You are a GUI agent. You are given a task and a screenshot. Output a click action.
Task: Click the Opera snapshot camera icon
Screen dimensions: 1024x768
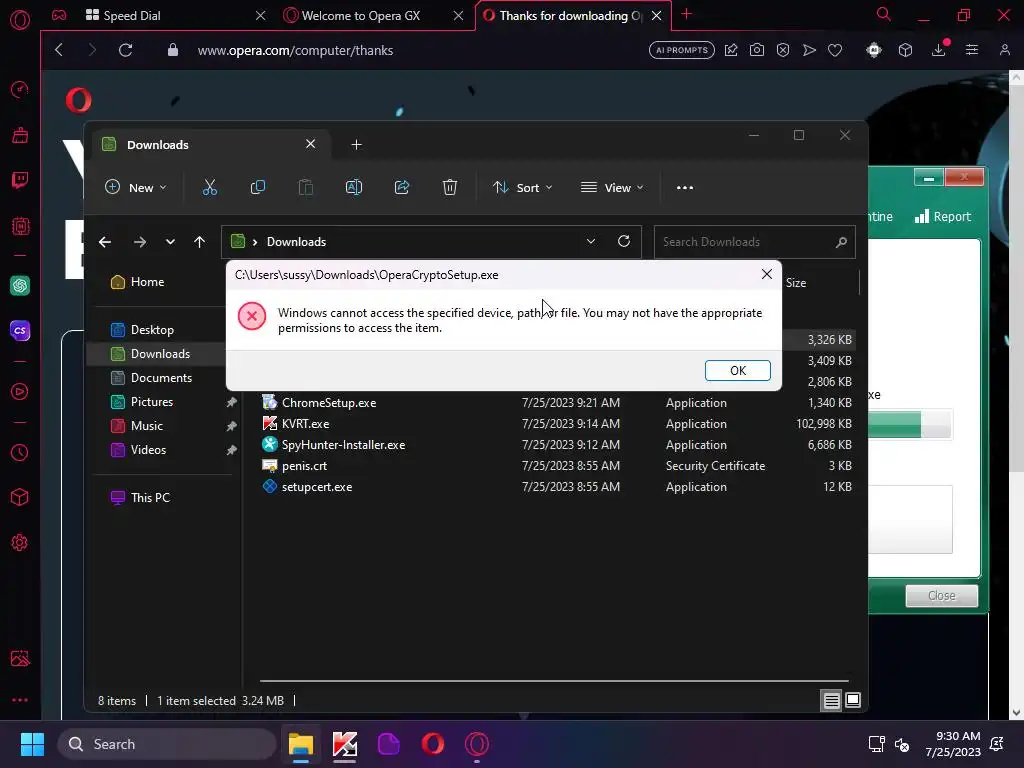click(x=757, y=50)
